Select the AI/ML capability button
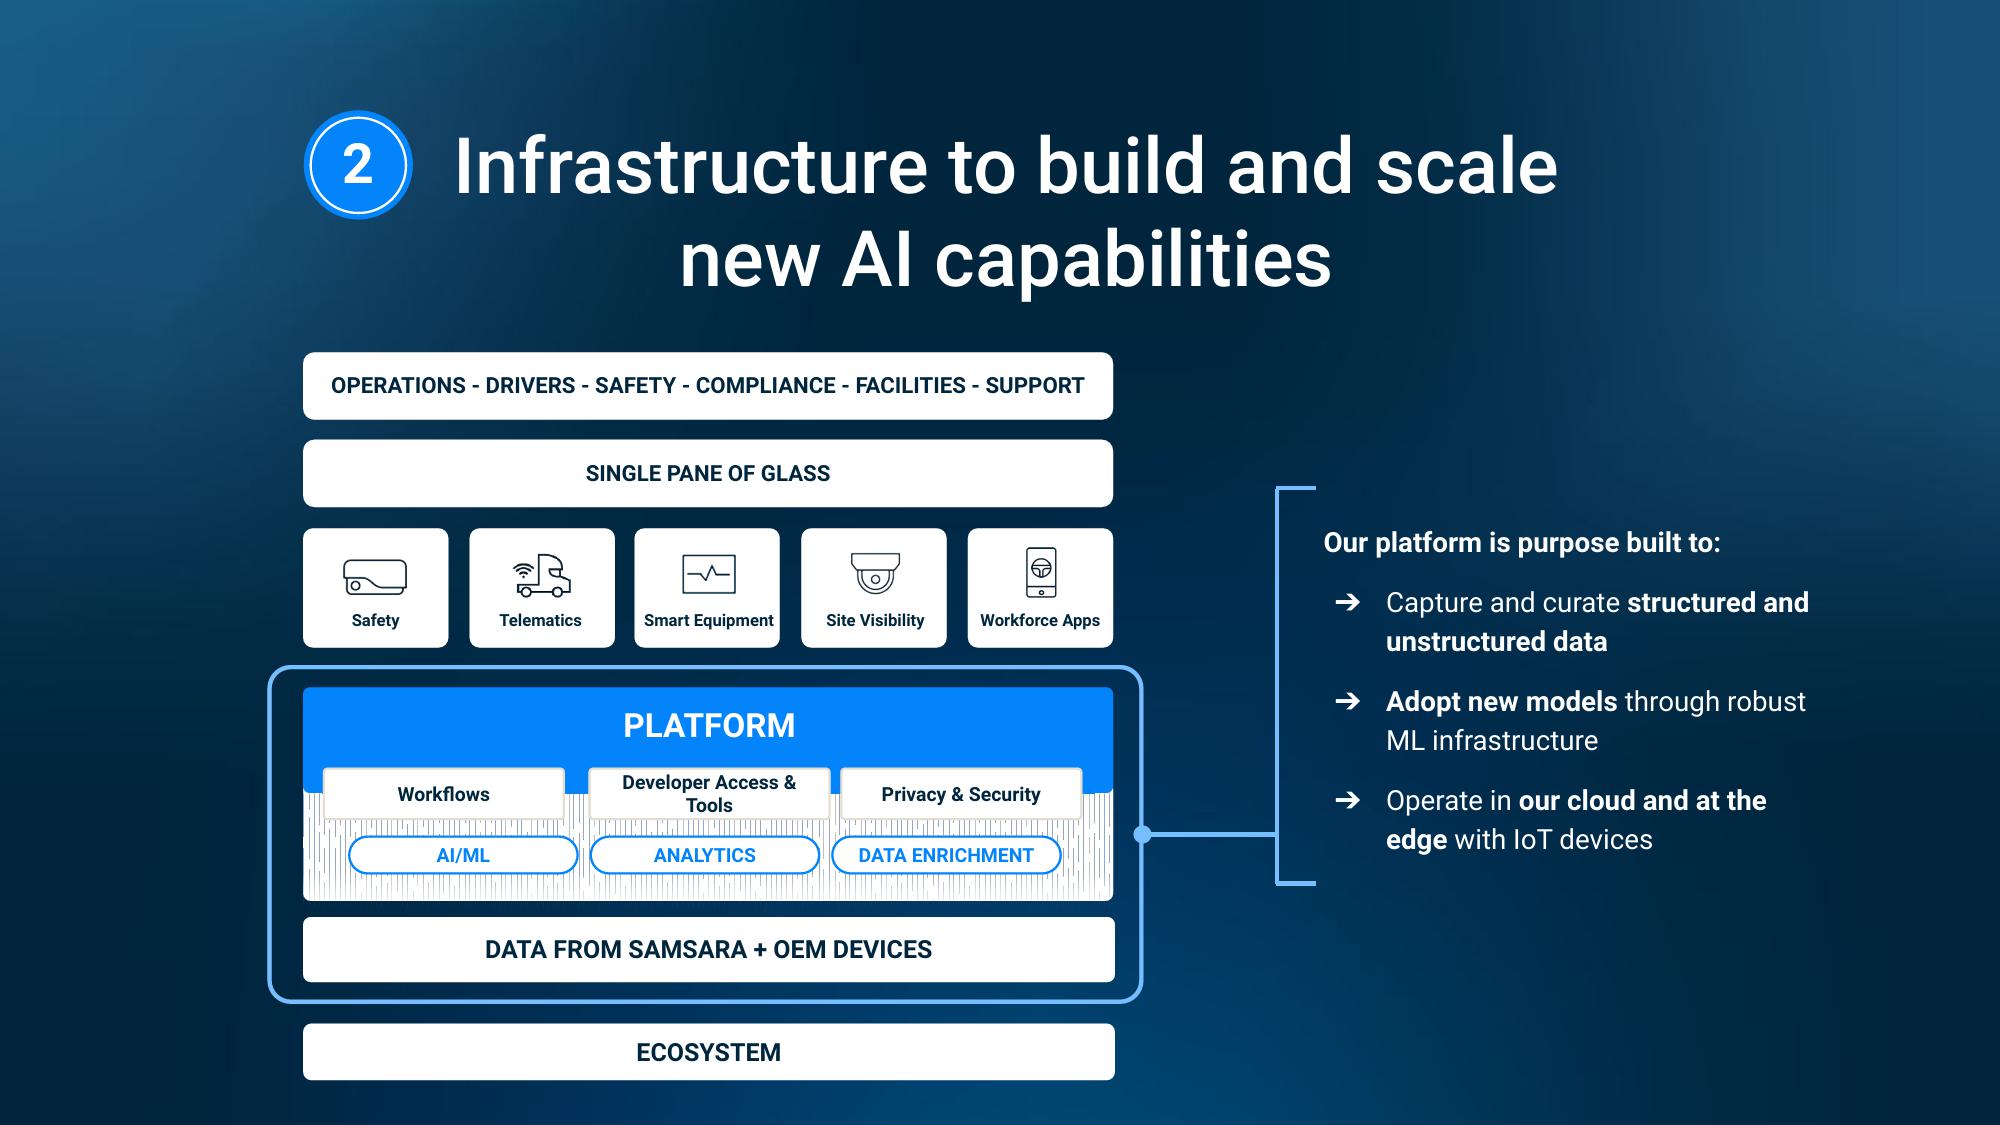Image resolution: width=2000 pixels, height=1125 pixels. coord(462,854)
